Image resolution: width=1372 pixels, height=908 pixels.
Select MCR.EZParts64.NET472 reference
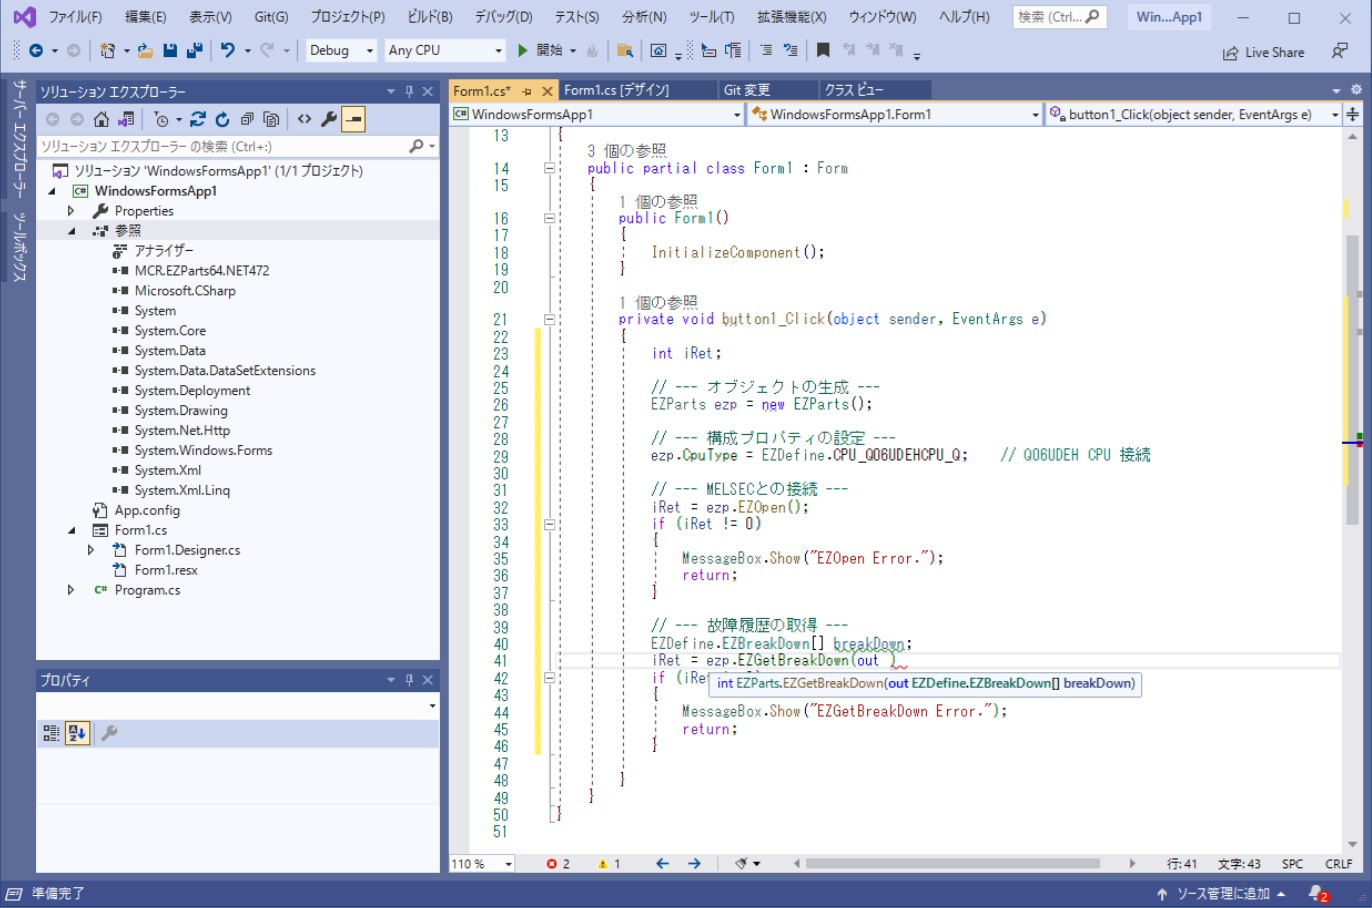(202, 271)
